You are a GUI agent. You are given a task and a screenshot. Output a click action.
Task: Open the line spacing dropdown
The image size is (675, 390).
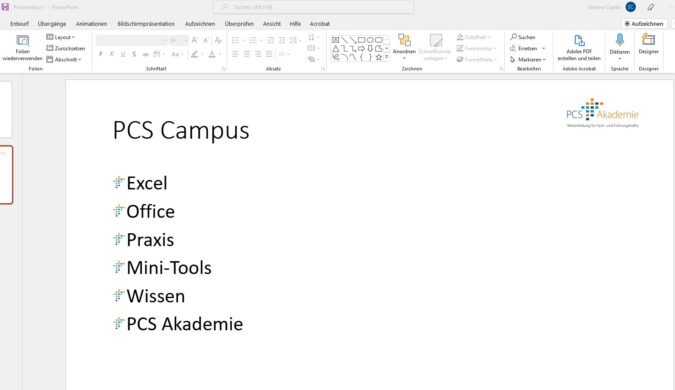tap(295, 40)
